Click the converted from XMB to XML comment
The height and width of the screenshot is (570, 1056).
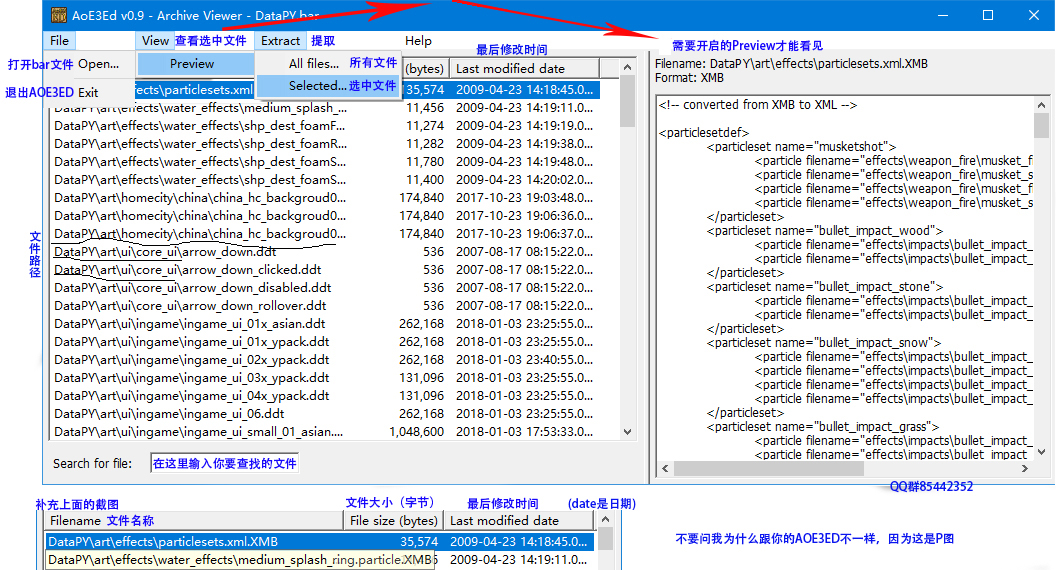758,105
